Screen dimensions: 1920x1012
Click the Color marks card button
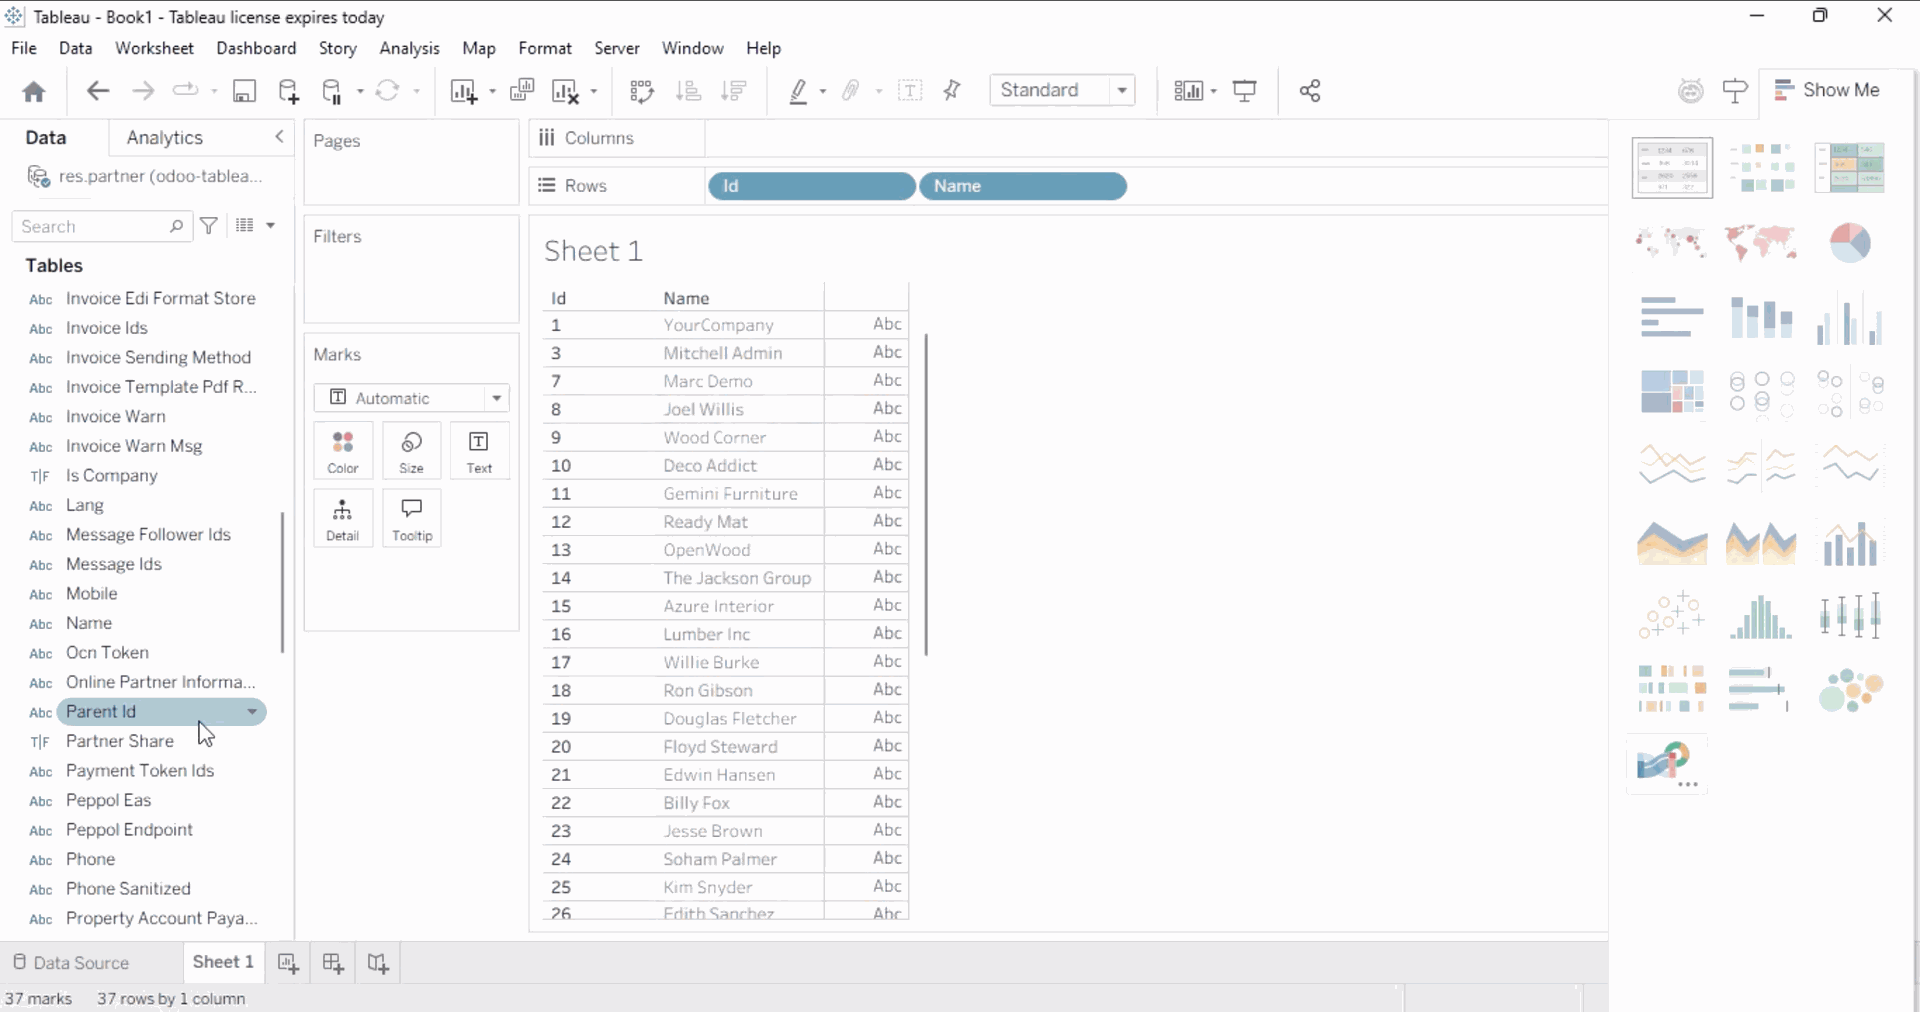pyautogui.click(x=343, y=451)
